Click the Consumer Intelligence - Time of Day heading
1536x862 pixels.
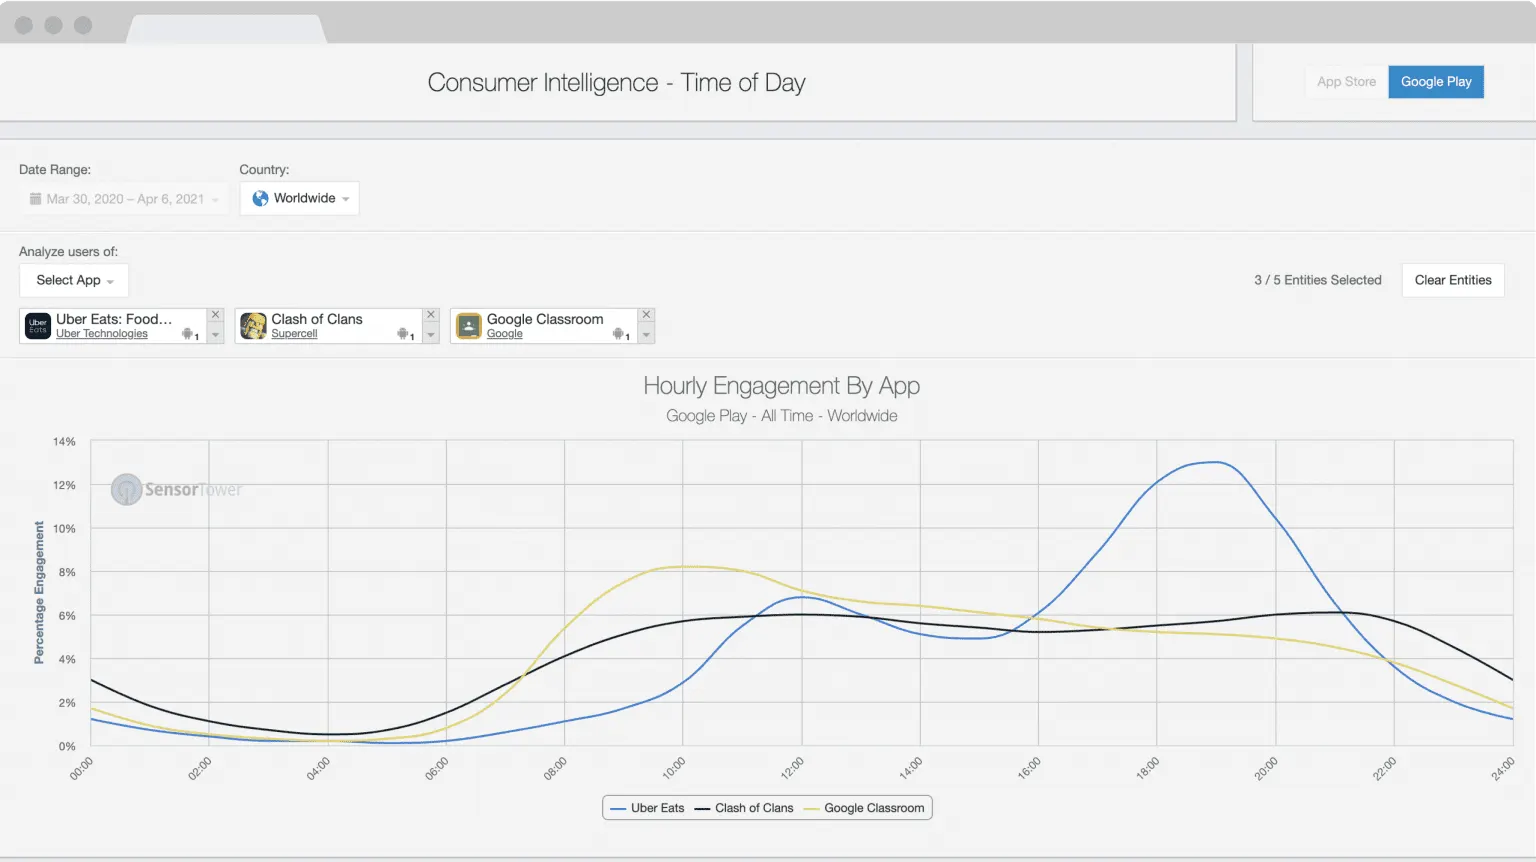[617, 83]
